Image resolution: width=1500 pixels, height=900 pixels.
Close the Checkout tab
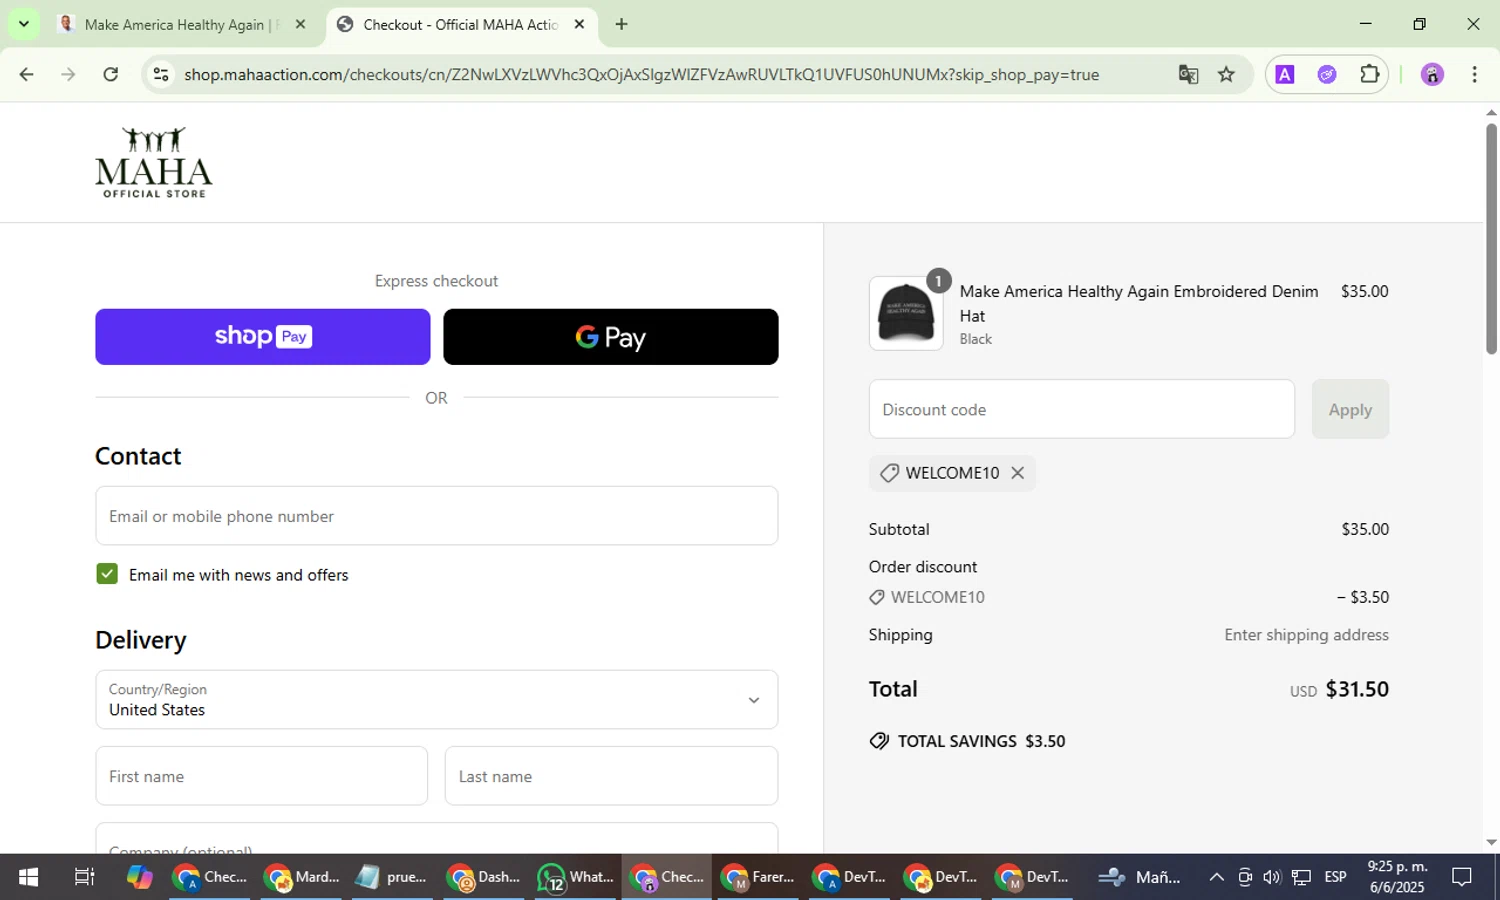click(x=579, y=24)
